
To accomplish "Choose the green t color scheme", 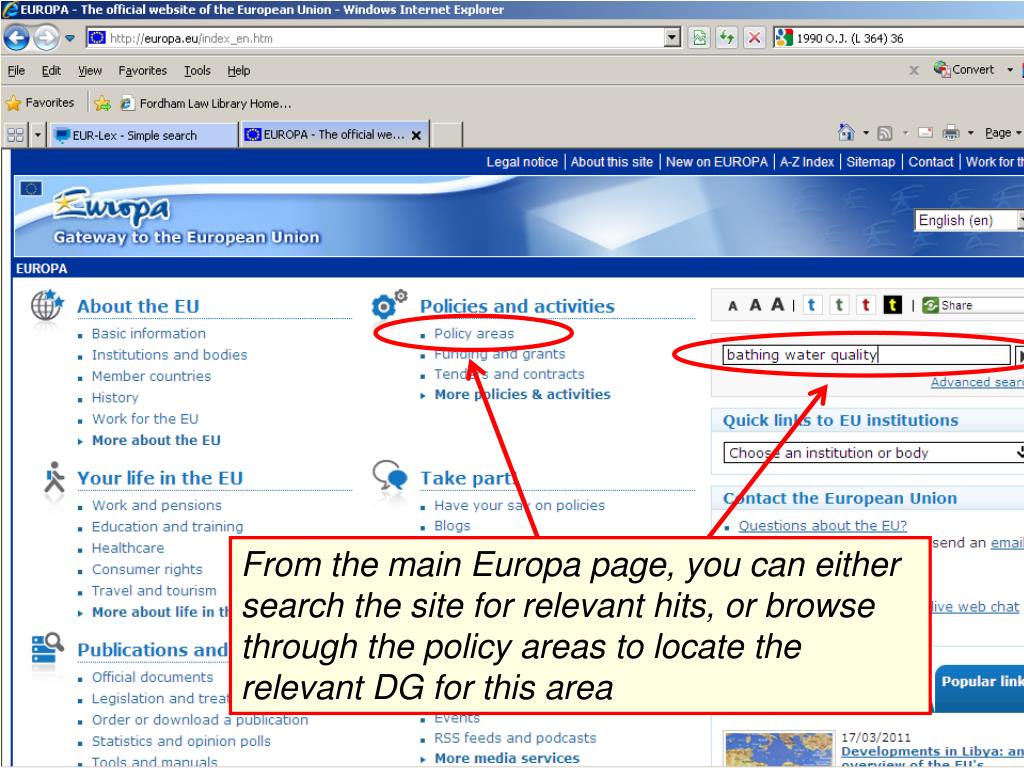I will (839, 305).
